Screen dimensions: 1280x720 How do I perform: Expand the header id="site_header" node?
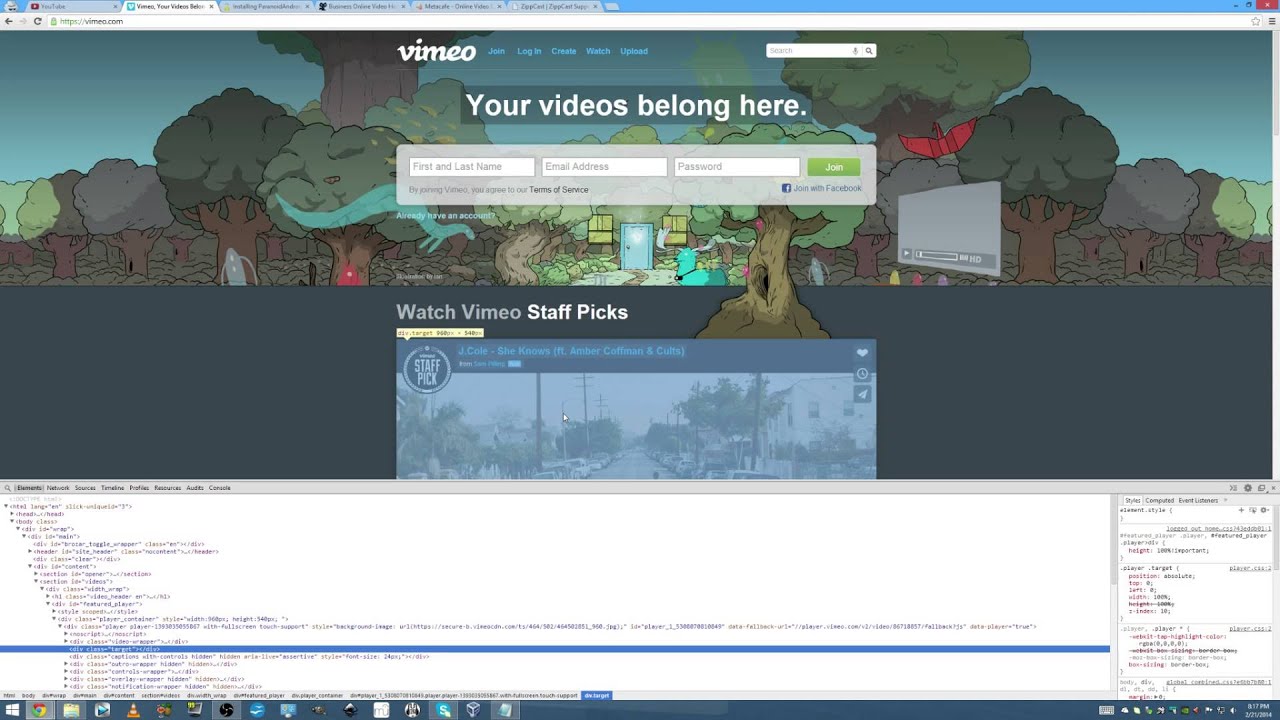pos(30,552)
